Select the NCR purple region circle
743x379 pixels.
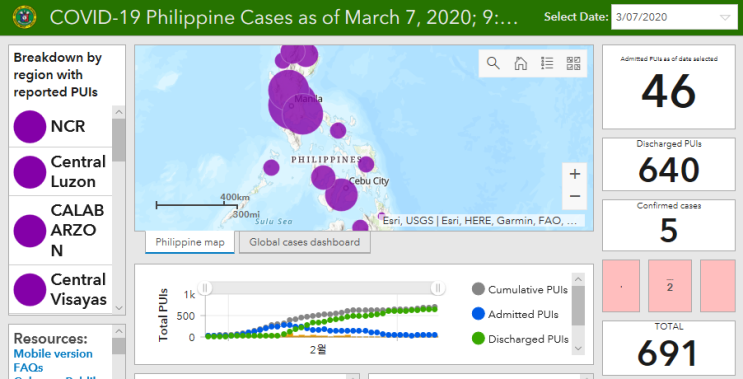30,126
